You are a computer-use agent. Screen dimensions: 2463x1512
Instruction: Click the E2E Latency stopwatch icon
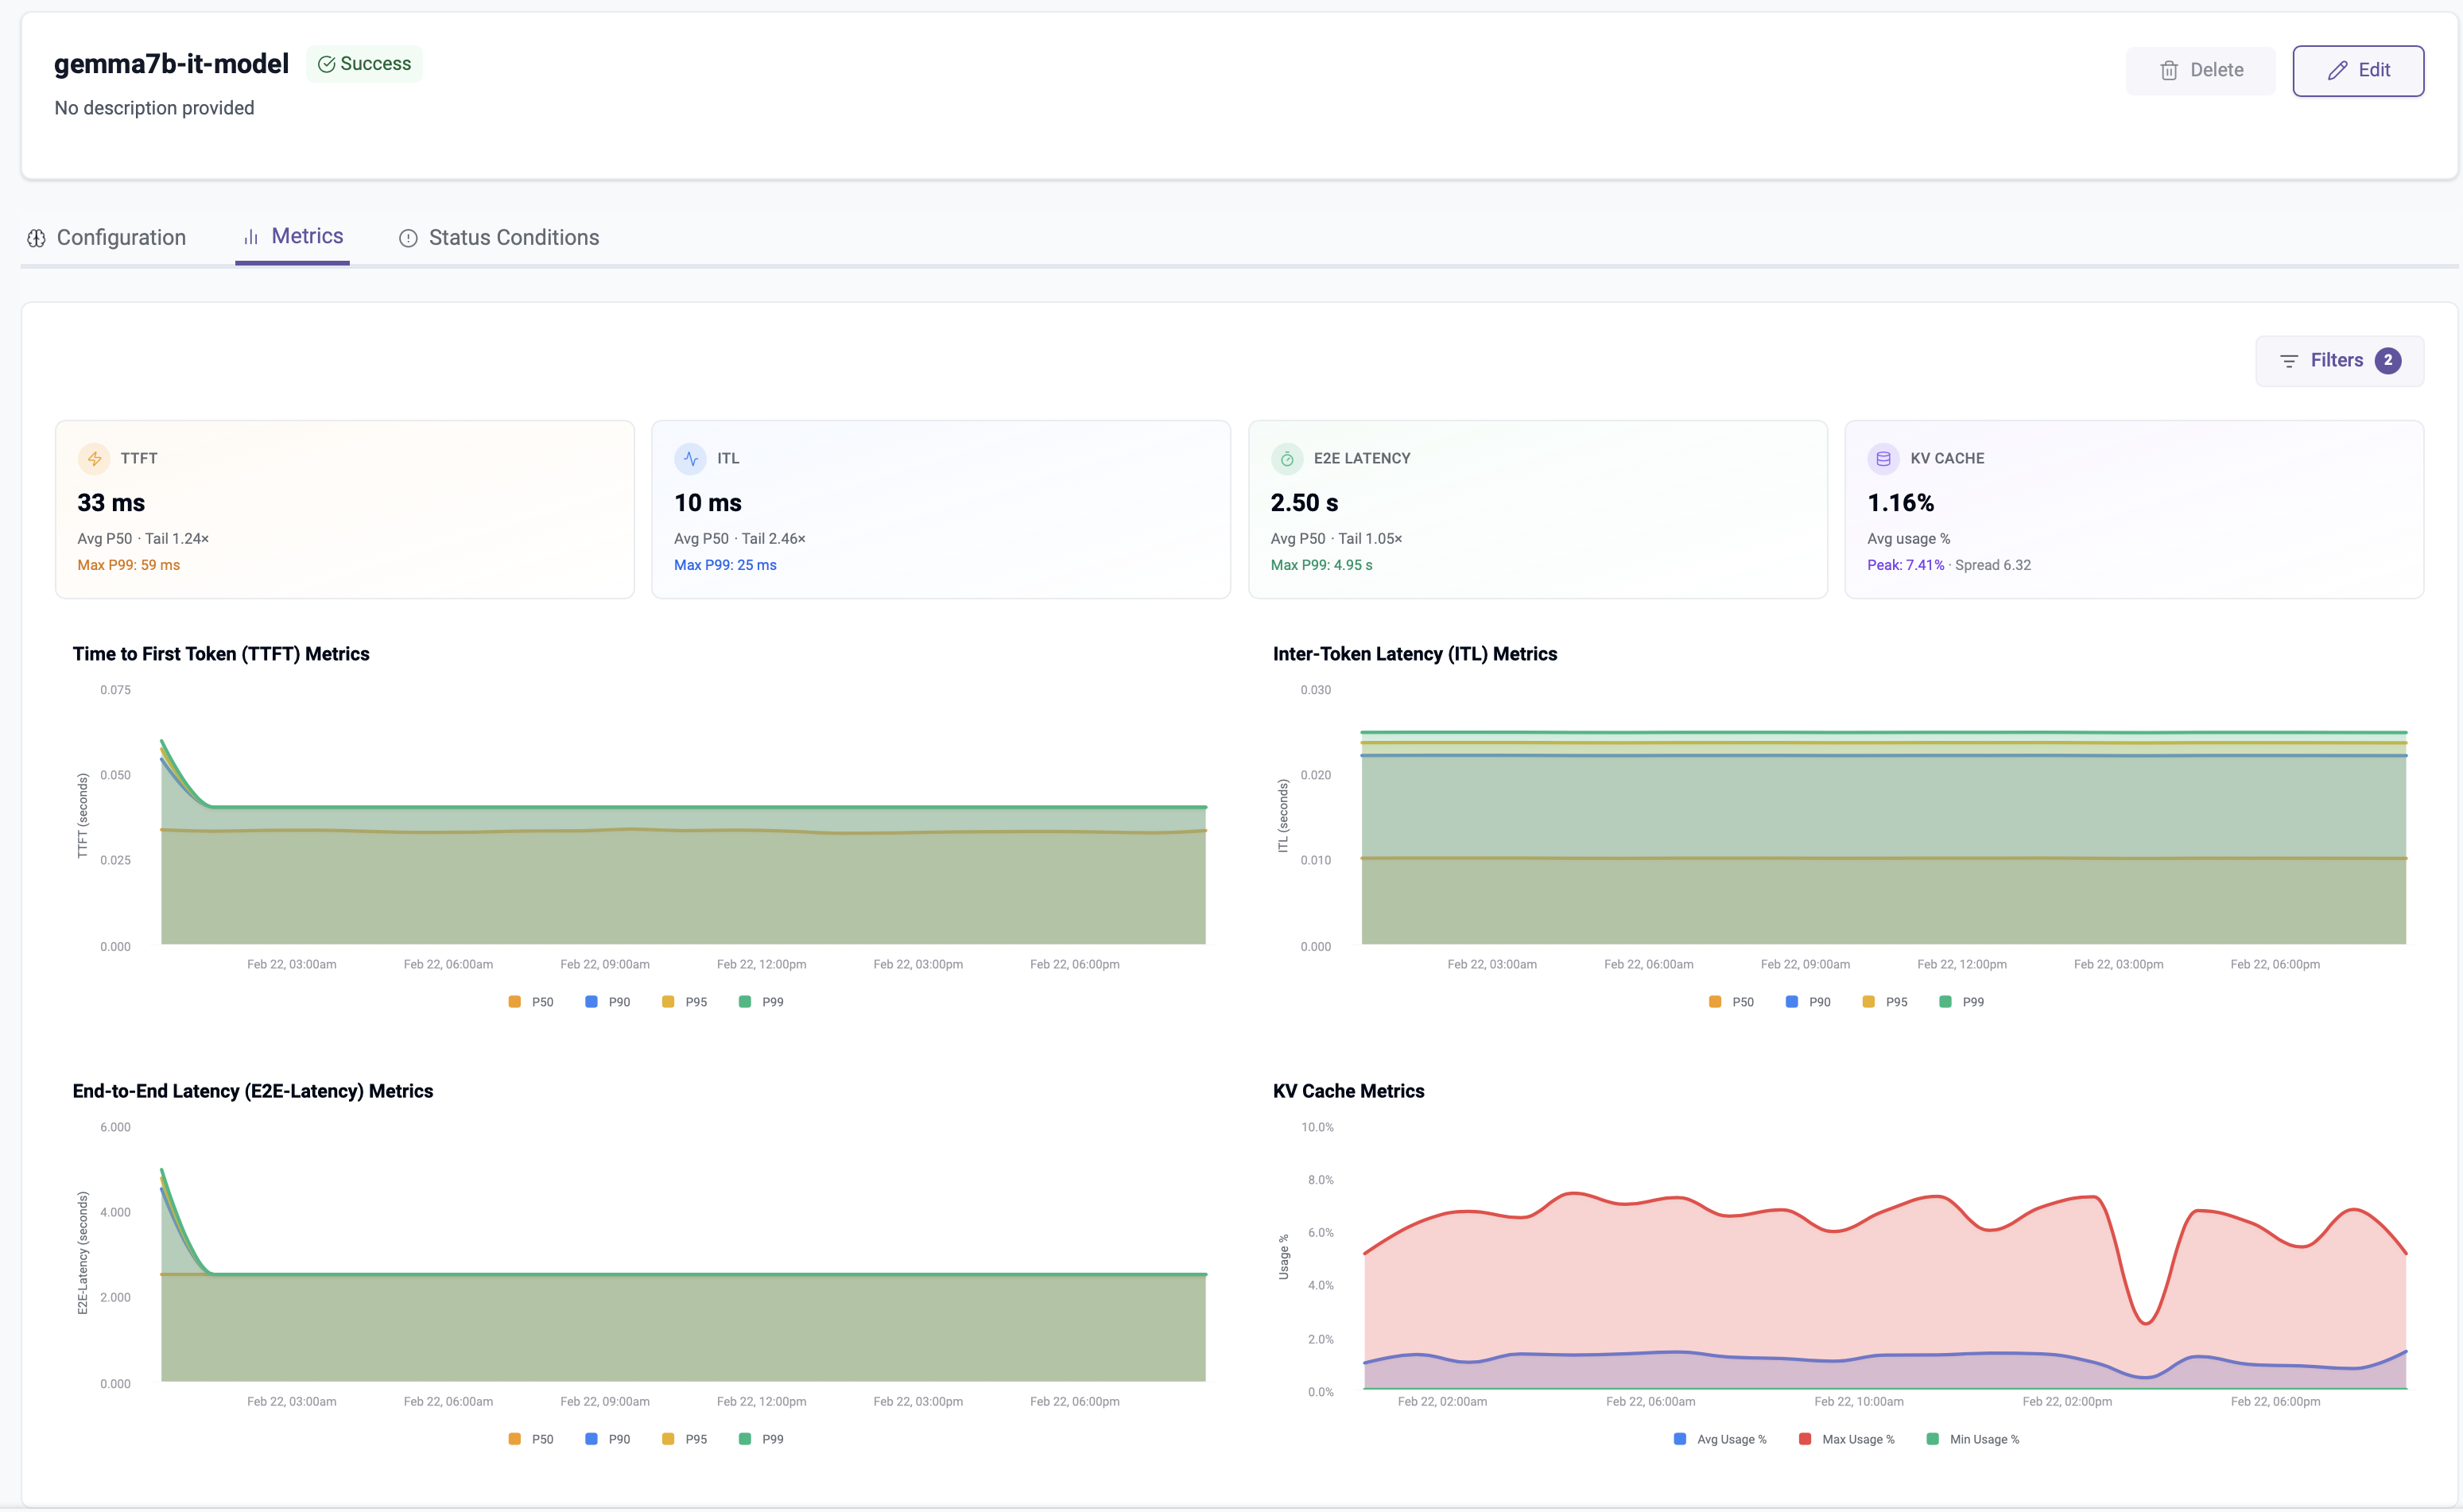[x=1287, y=459]
